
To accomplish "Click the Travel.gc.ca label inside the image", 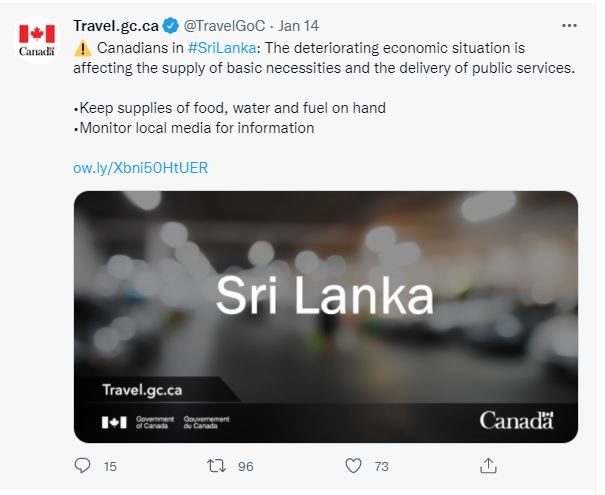I will pyautogui.click(x=141, y=388).
